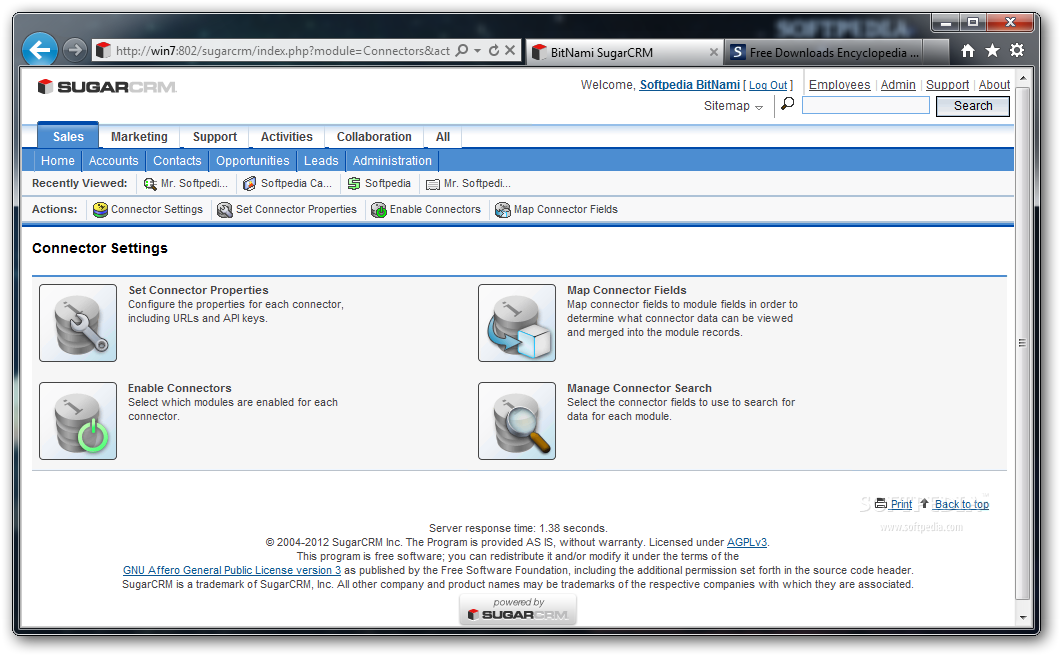
Task: Open recently viewed Softpedia Ca... item
Action: coord(288,183)
